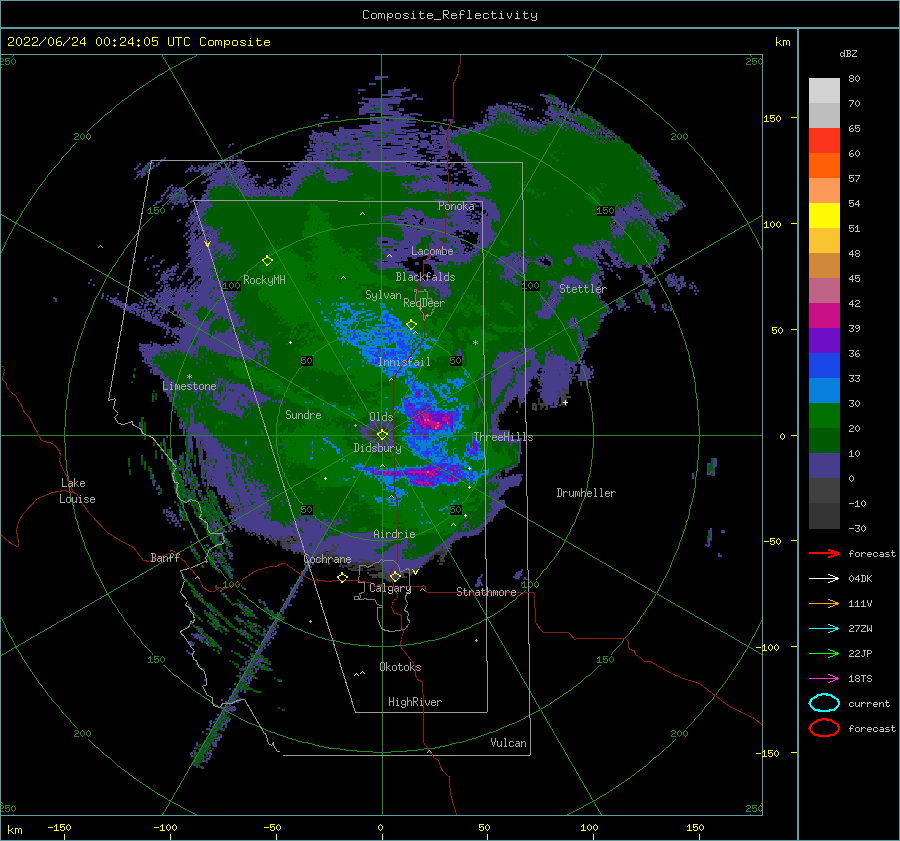Click the dBZ legend heading

848,53
